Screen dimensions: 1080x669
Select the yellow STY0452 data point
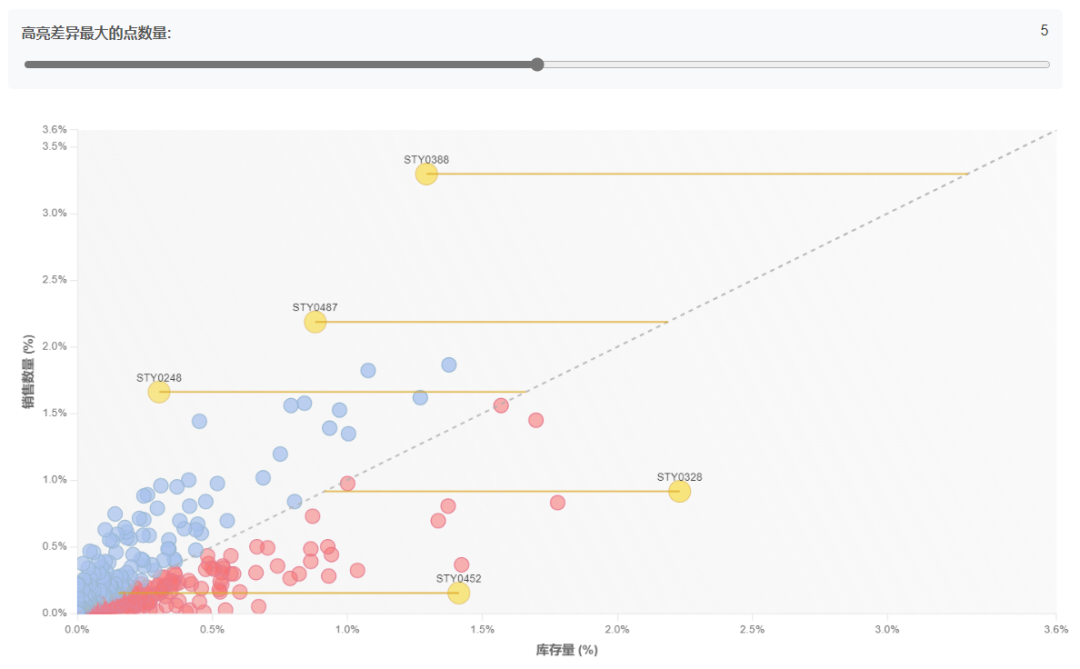pos(459,593)
